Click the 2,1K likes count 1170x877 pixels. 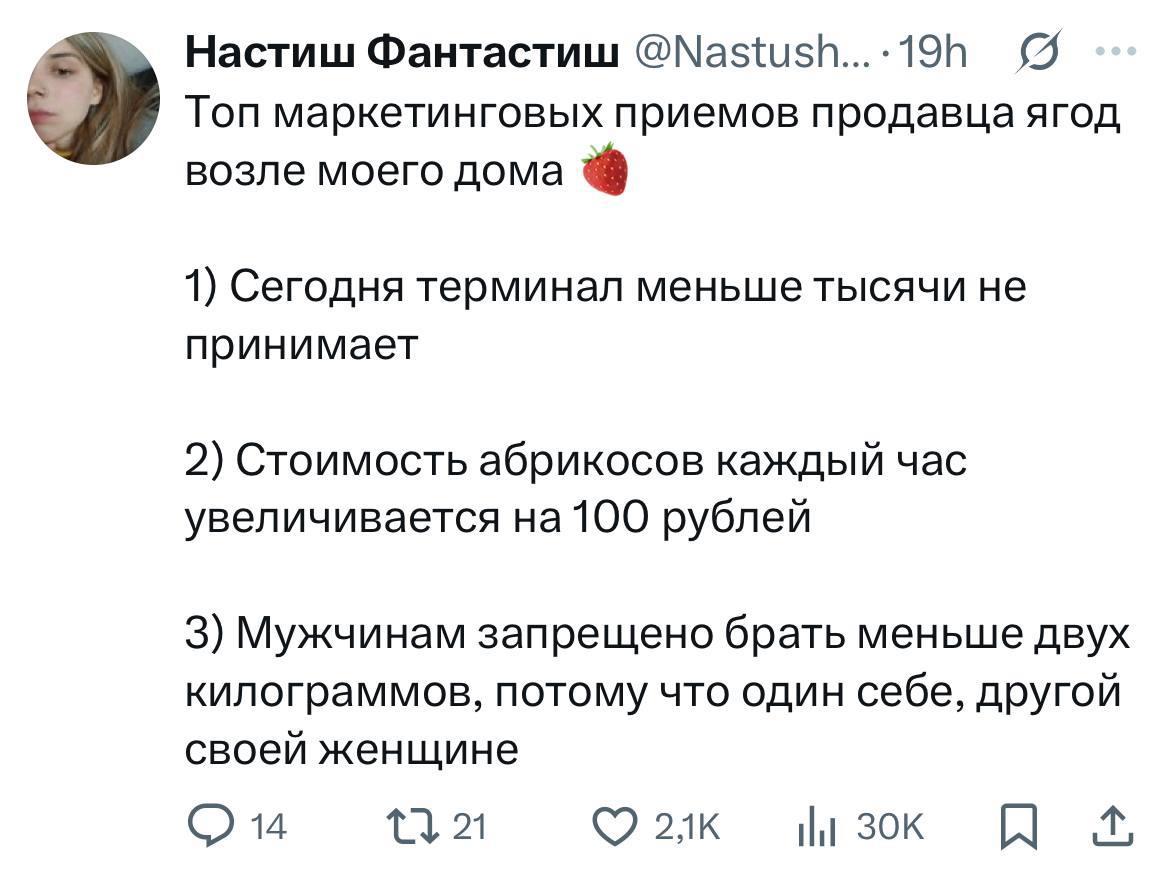point(686,827)
